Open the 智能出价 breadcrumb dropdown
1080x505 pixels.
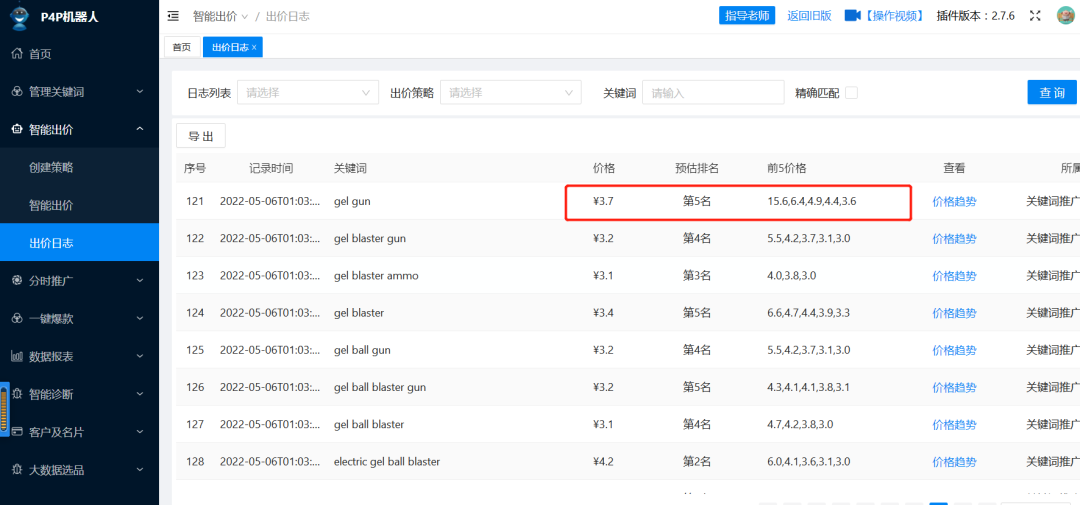tap(220, 16)
